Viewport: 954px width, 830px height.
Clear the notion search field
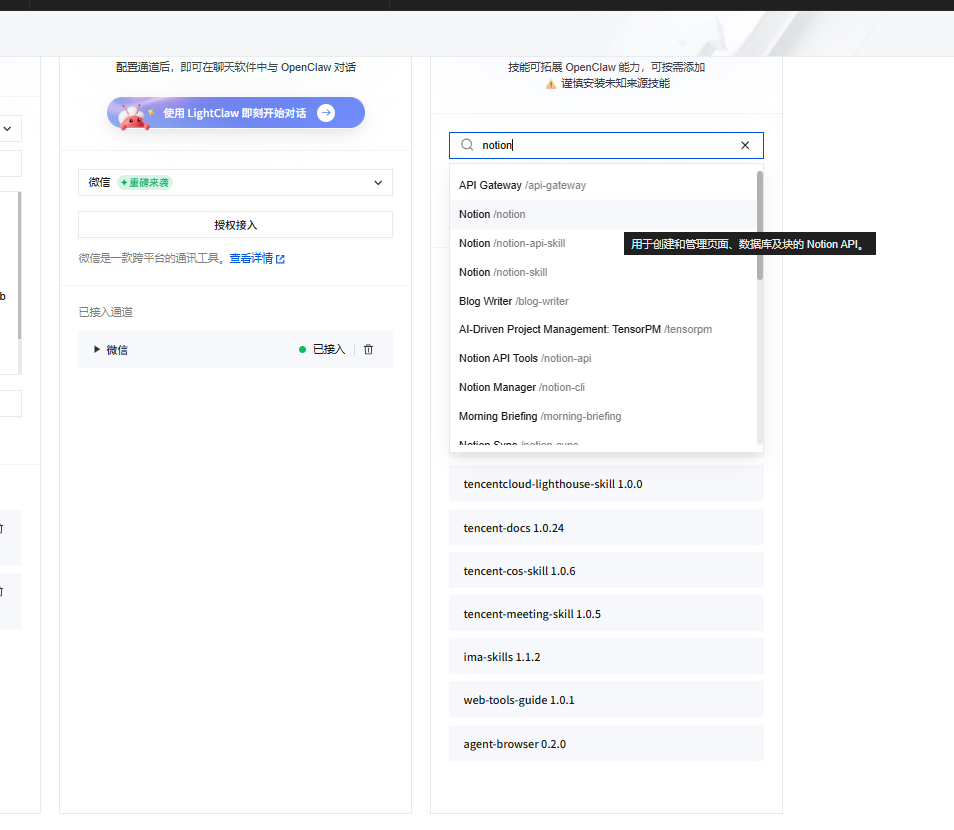[745, 145]
